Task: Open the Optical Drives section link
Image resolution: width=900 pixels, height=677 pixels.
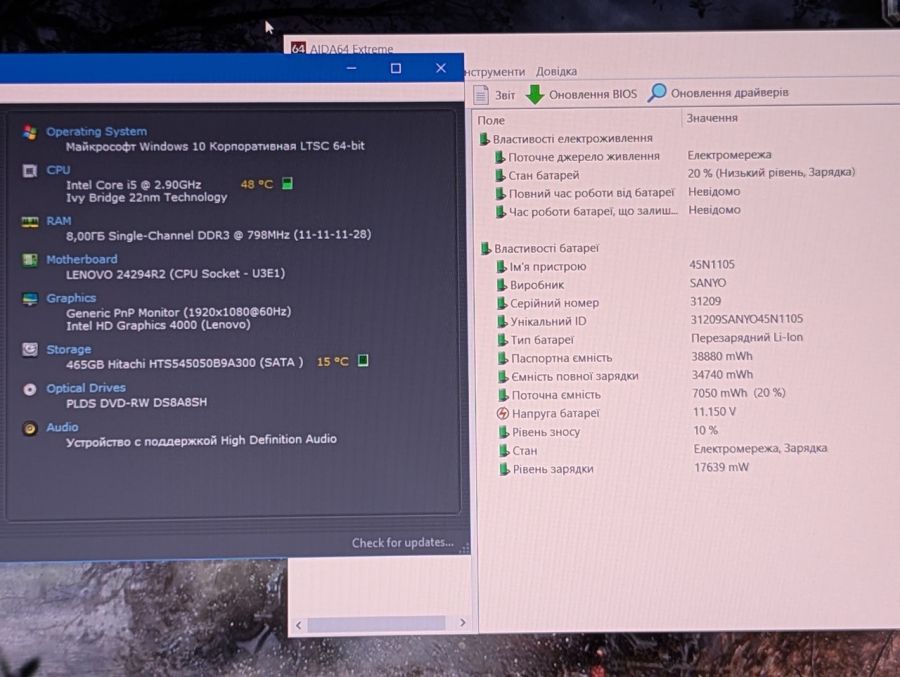Action: (x=86, y=388)
